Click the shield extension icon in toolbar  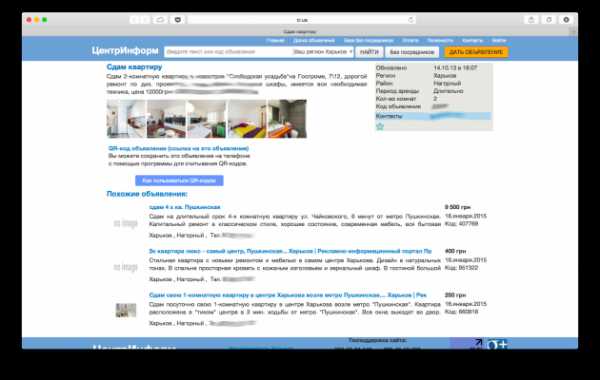click(x=178, y=20)
